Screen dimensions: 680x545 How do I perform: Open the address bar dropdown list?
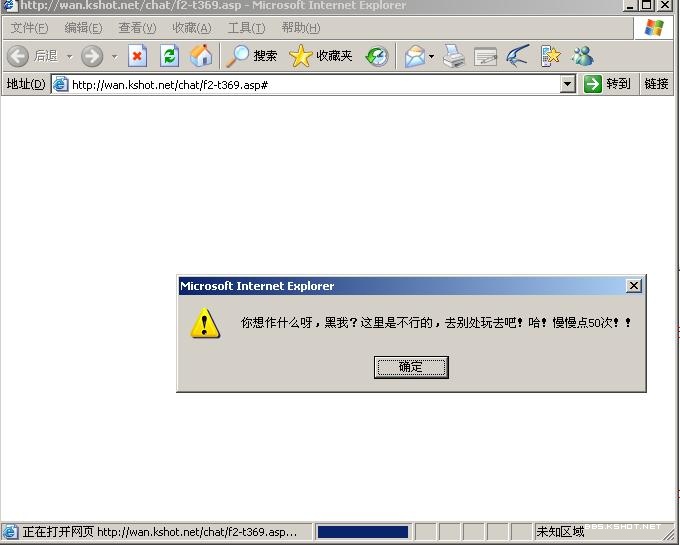tap(567, 84)
